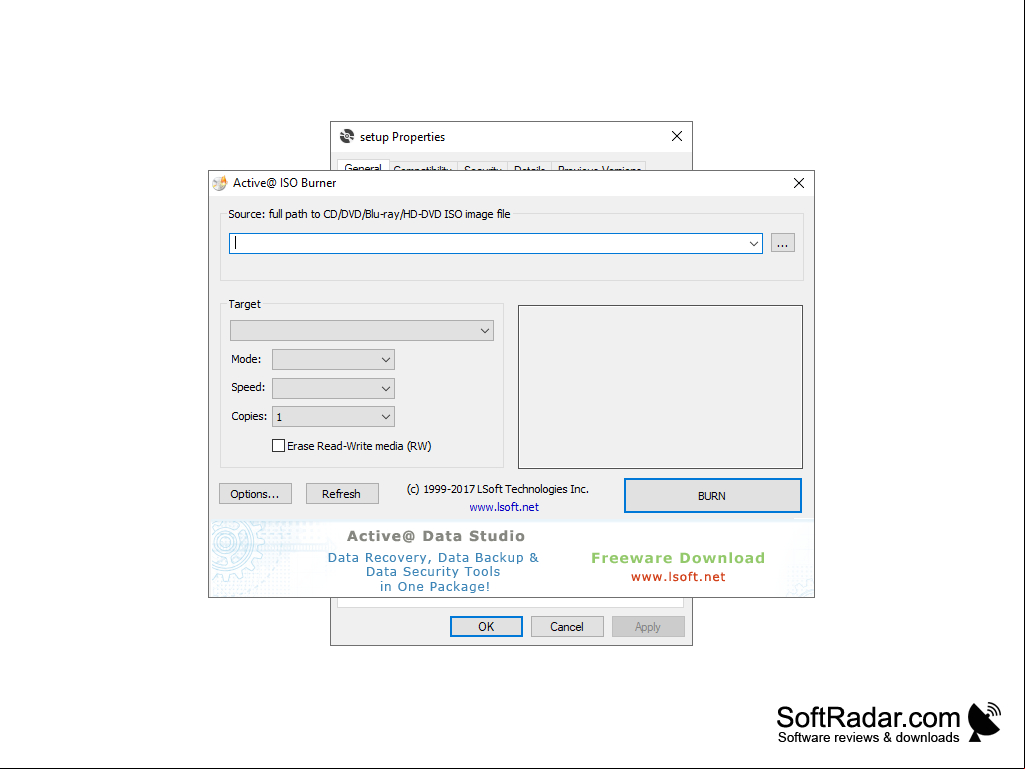Screen dimensions: 1025x769
Task: Click the "Data Recovery, Data Backup &" banner text
Action: (x=433, y=558)
